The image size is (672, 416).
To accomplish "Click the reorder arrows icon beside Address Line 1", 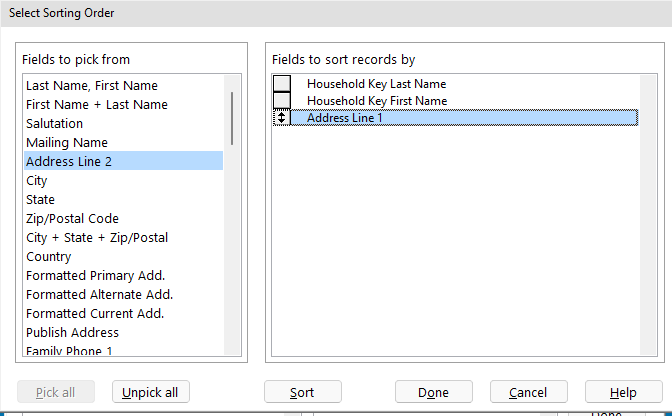I will tap(282, 118).
